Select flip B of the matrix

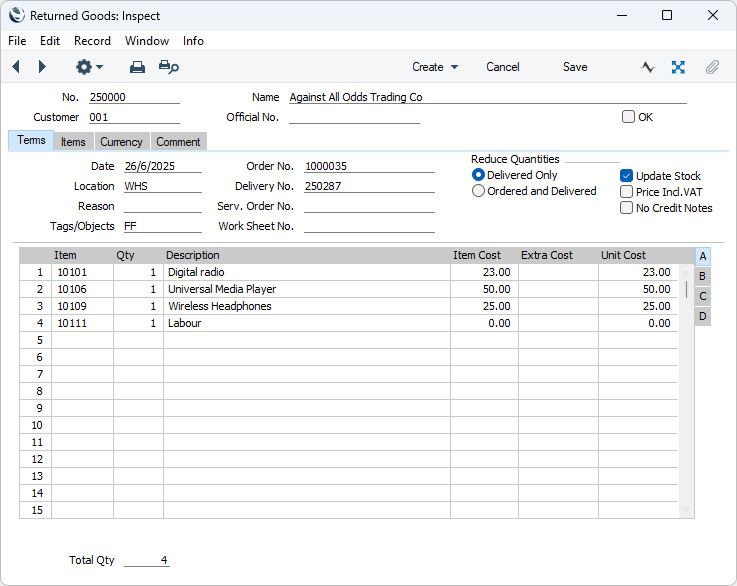[x=703, y=276]
